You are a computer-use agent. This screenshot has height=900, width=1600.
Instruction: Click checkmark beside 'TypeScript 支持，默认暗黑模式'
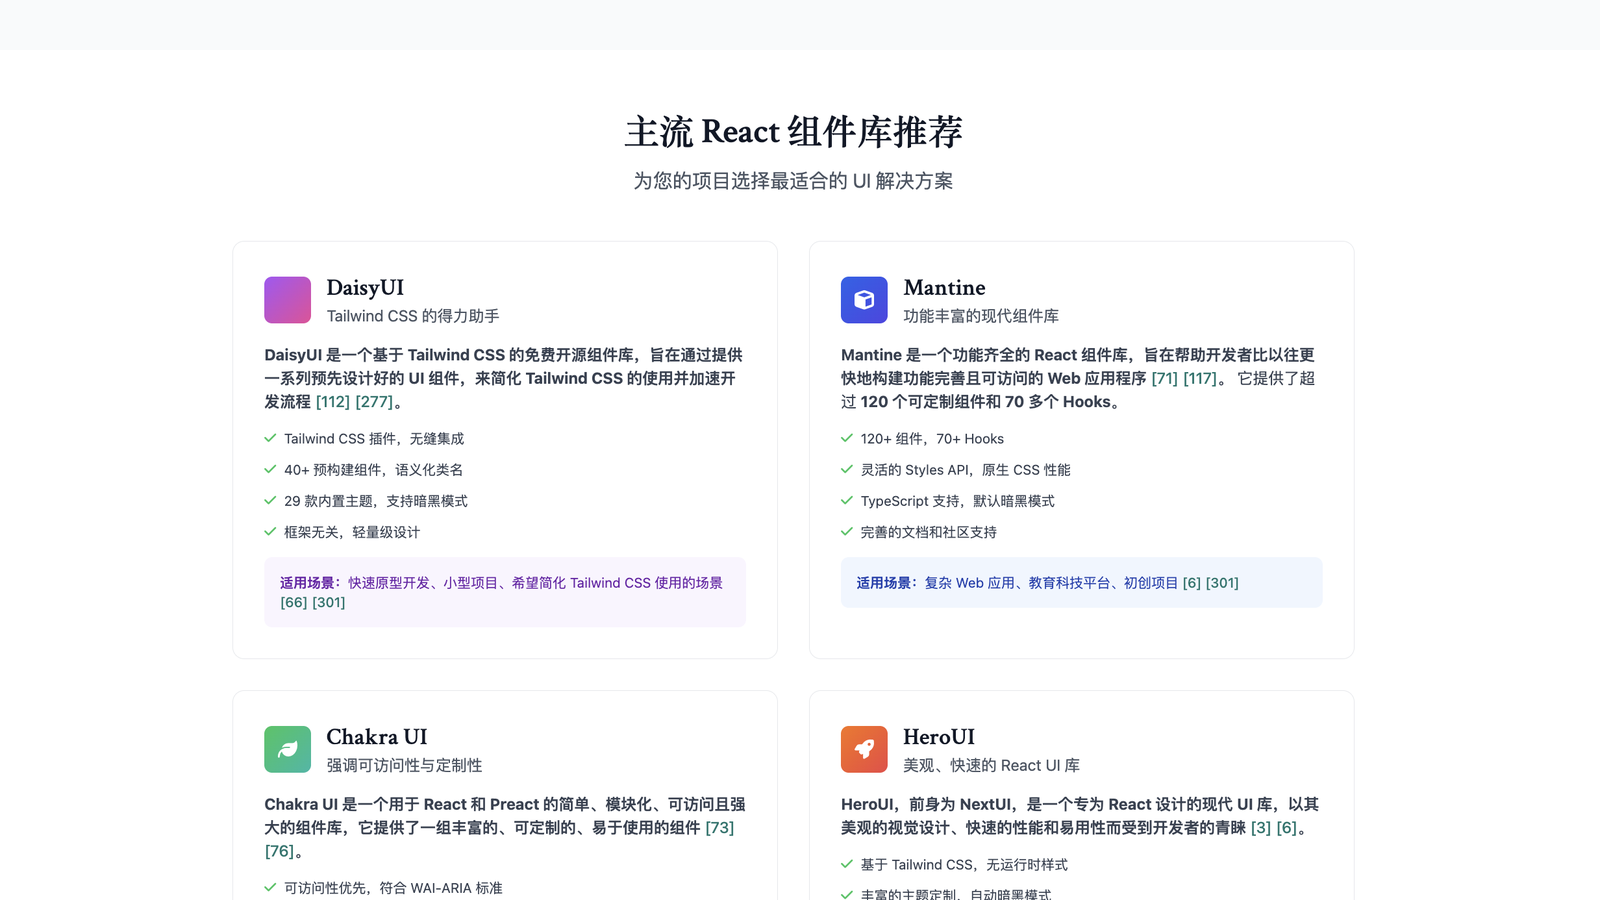click(847, 500)
